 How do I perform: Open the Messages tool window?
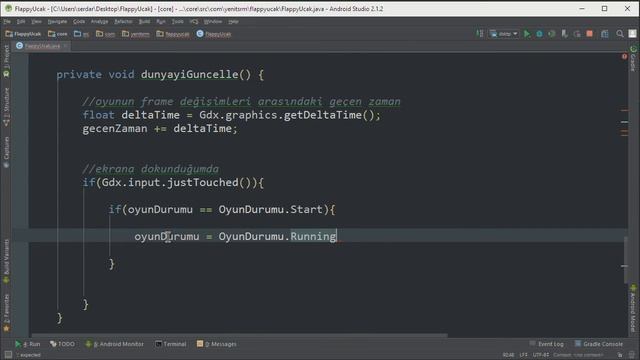(x=217, y=344)
